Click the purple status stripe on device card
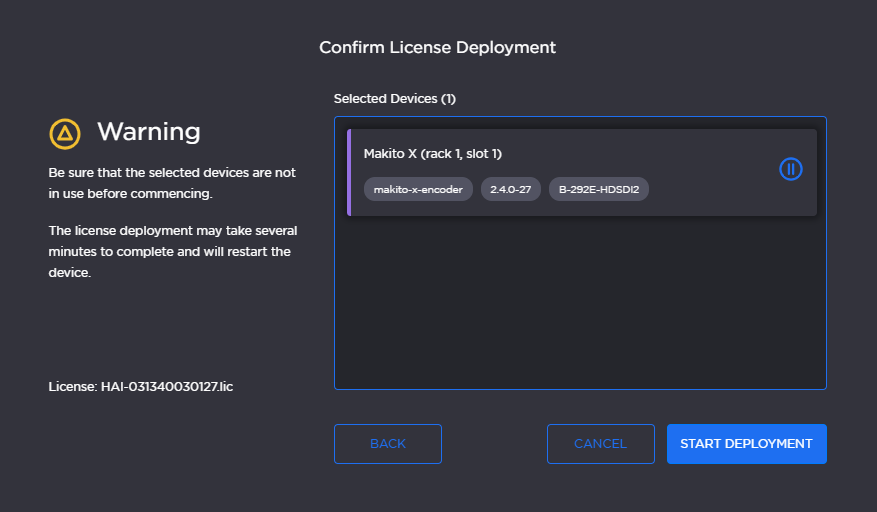The image size is (877, 512). [x=349, y=172]
